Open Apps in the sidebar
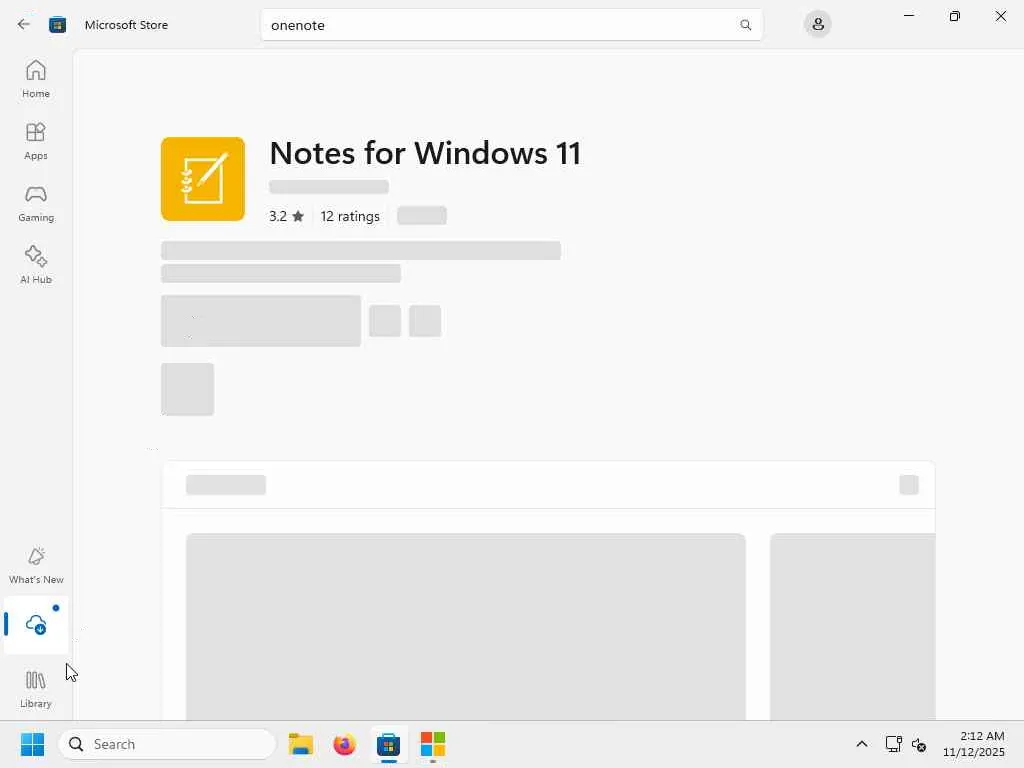The image size is (1024, 768). tap(36, 141)
